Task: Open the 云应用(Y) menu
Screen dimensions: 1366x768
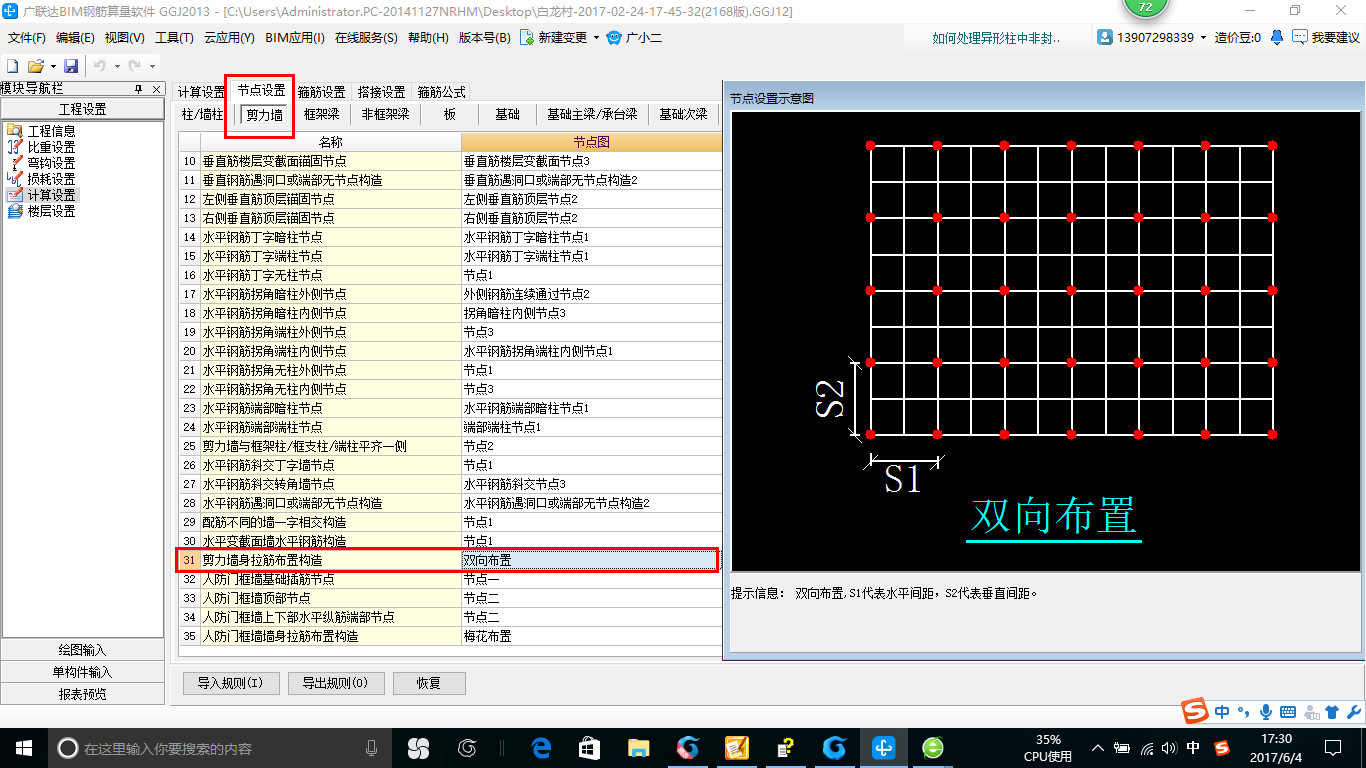Action: 229,38
